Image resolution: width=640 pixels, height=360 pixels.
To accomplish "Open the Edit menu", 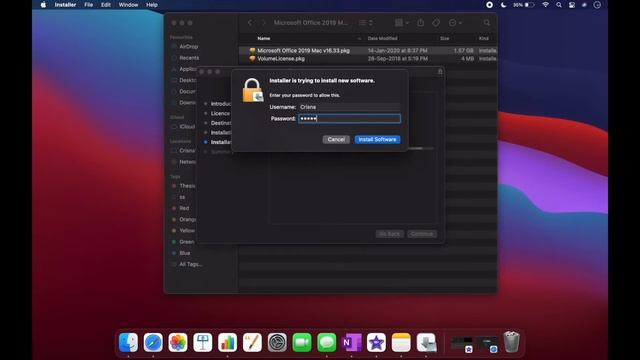I will pos(106,5).
